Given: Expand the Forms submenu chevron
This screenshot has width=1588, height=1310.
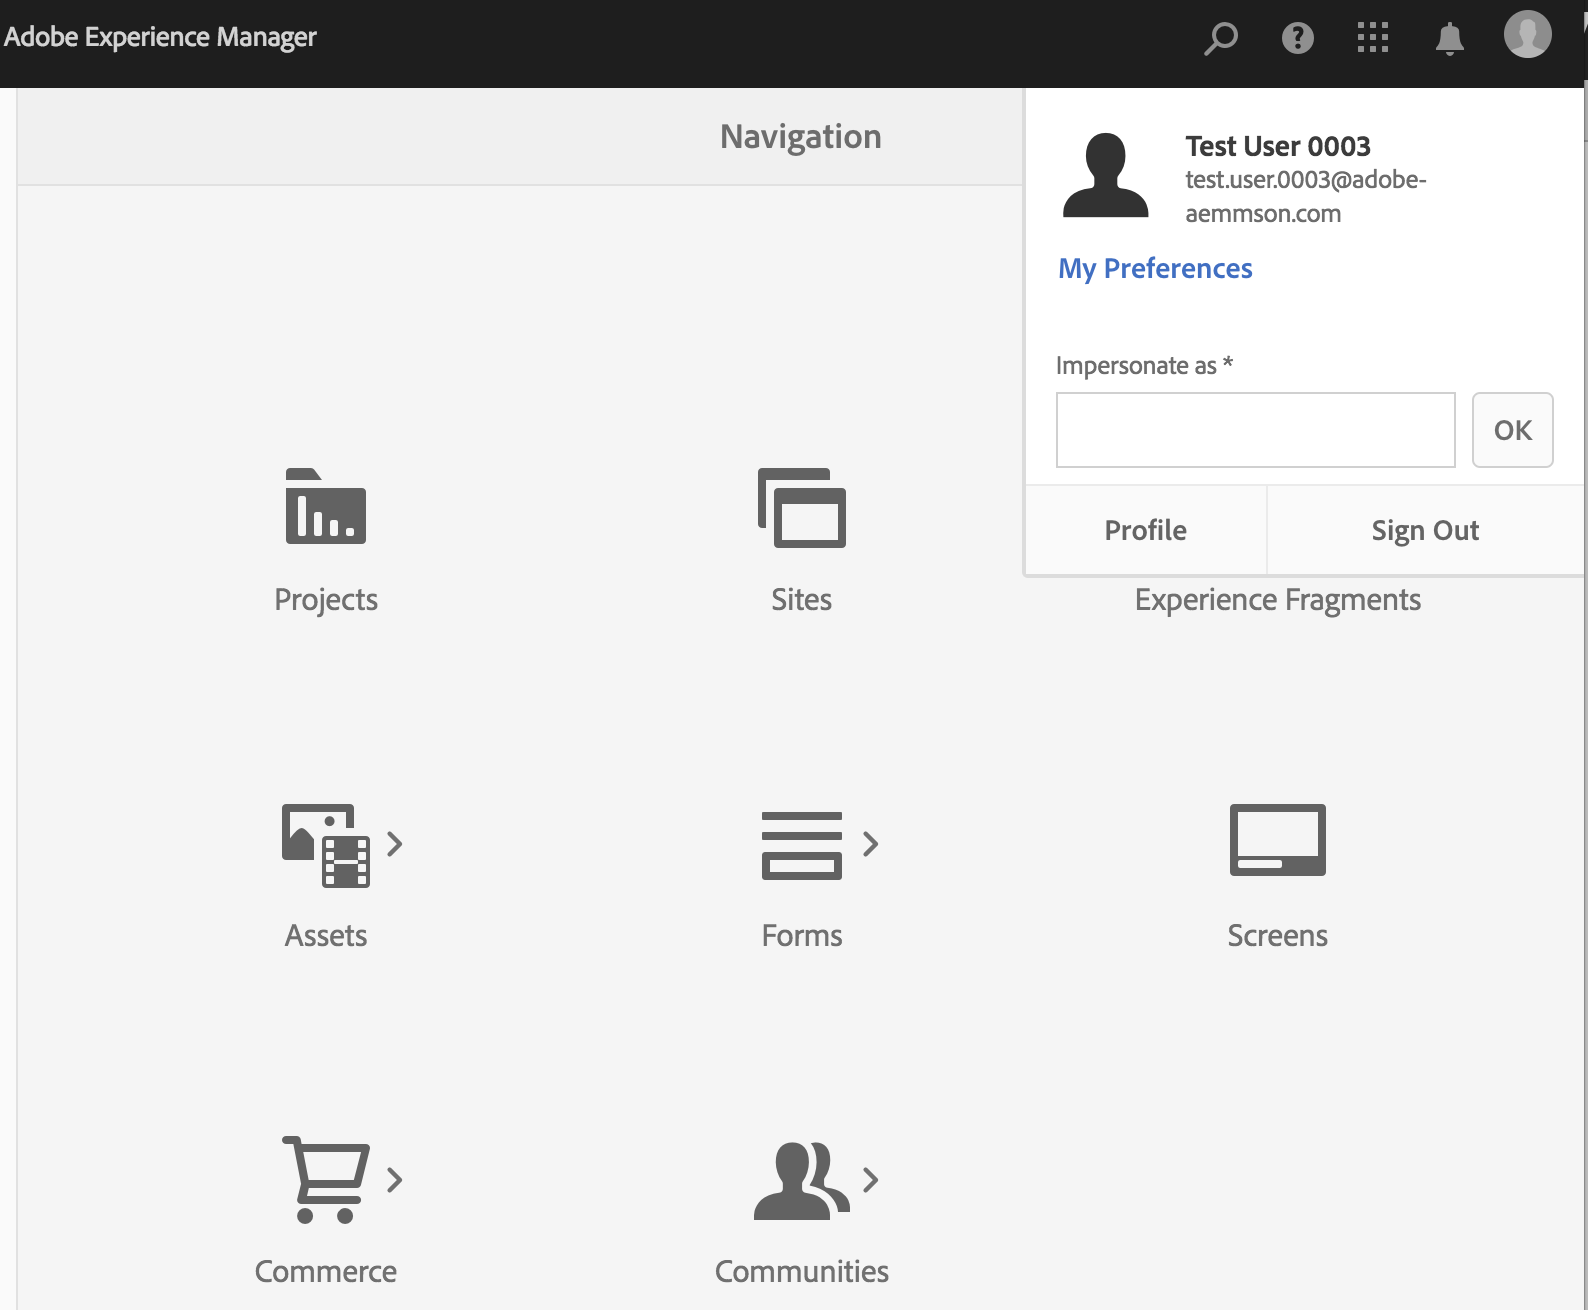Looking at the screenshot, I should tap(871, 844).
